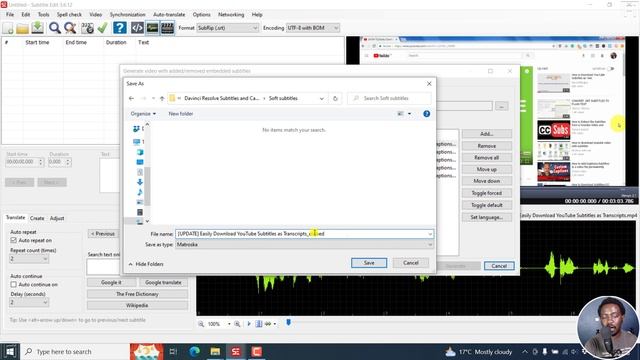
Task: Click the waveform play button
Action: point(249,324)
